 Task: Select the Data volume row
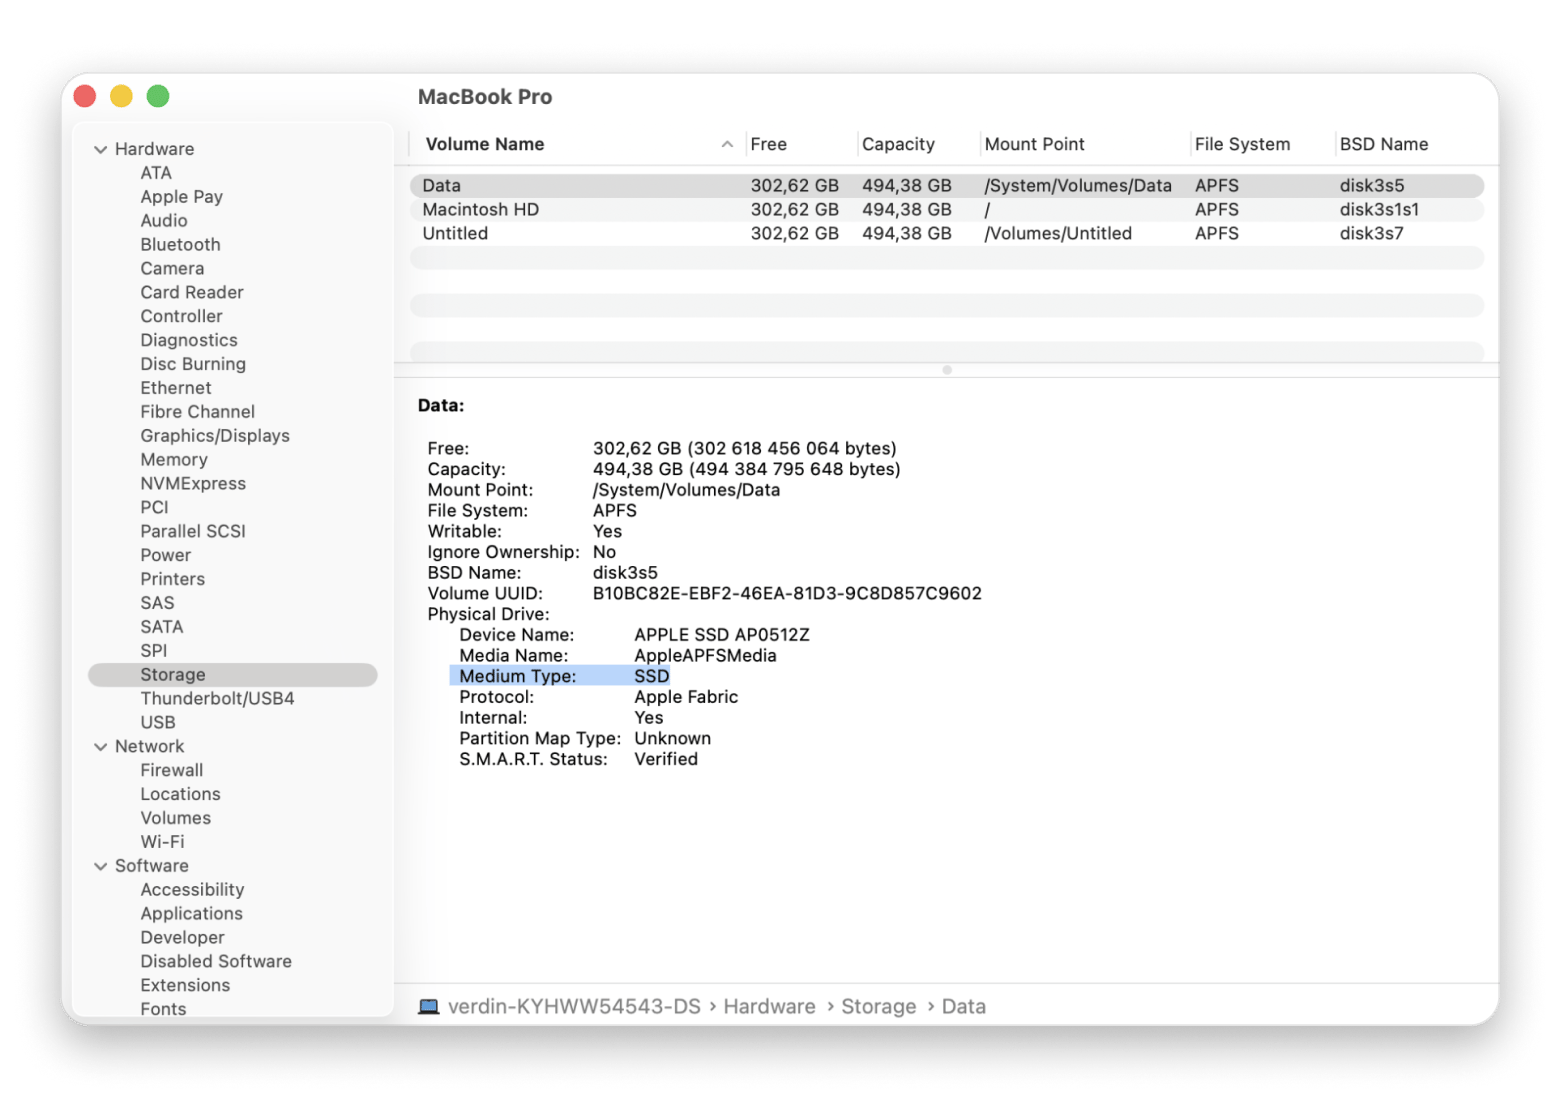[946, 186]
